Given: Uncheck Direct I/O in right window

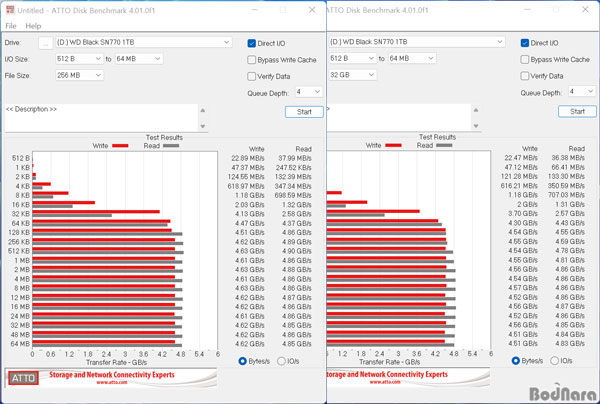Looking at the screenshot, I should click(x=525, y=43).
